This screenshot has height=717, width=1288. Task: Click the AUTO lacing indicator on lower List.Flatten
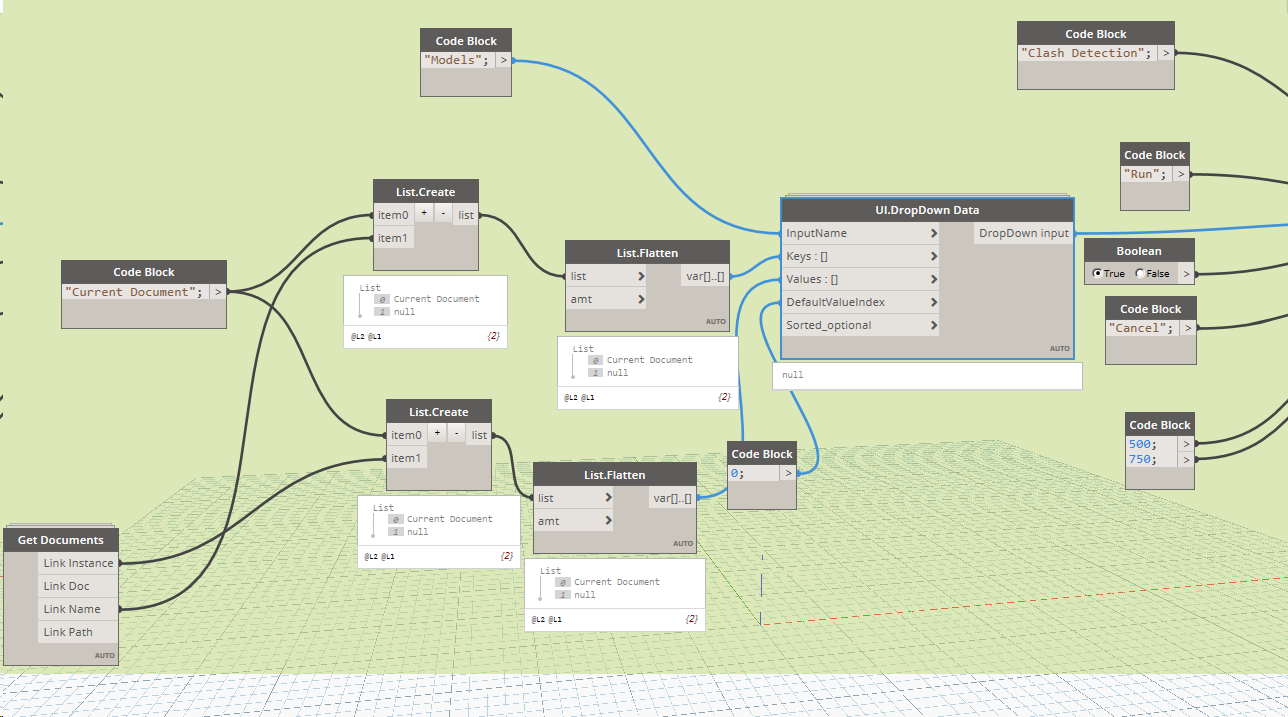tap(682, 543)
